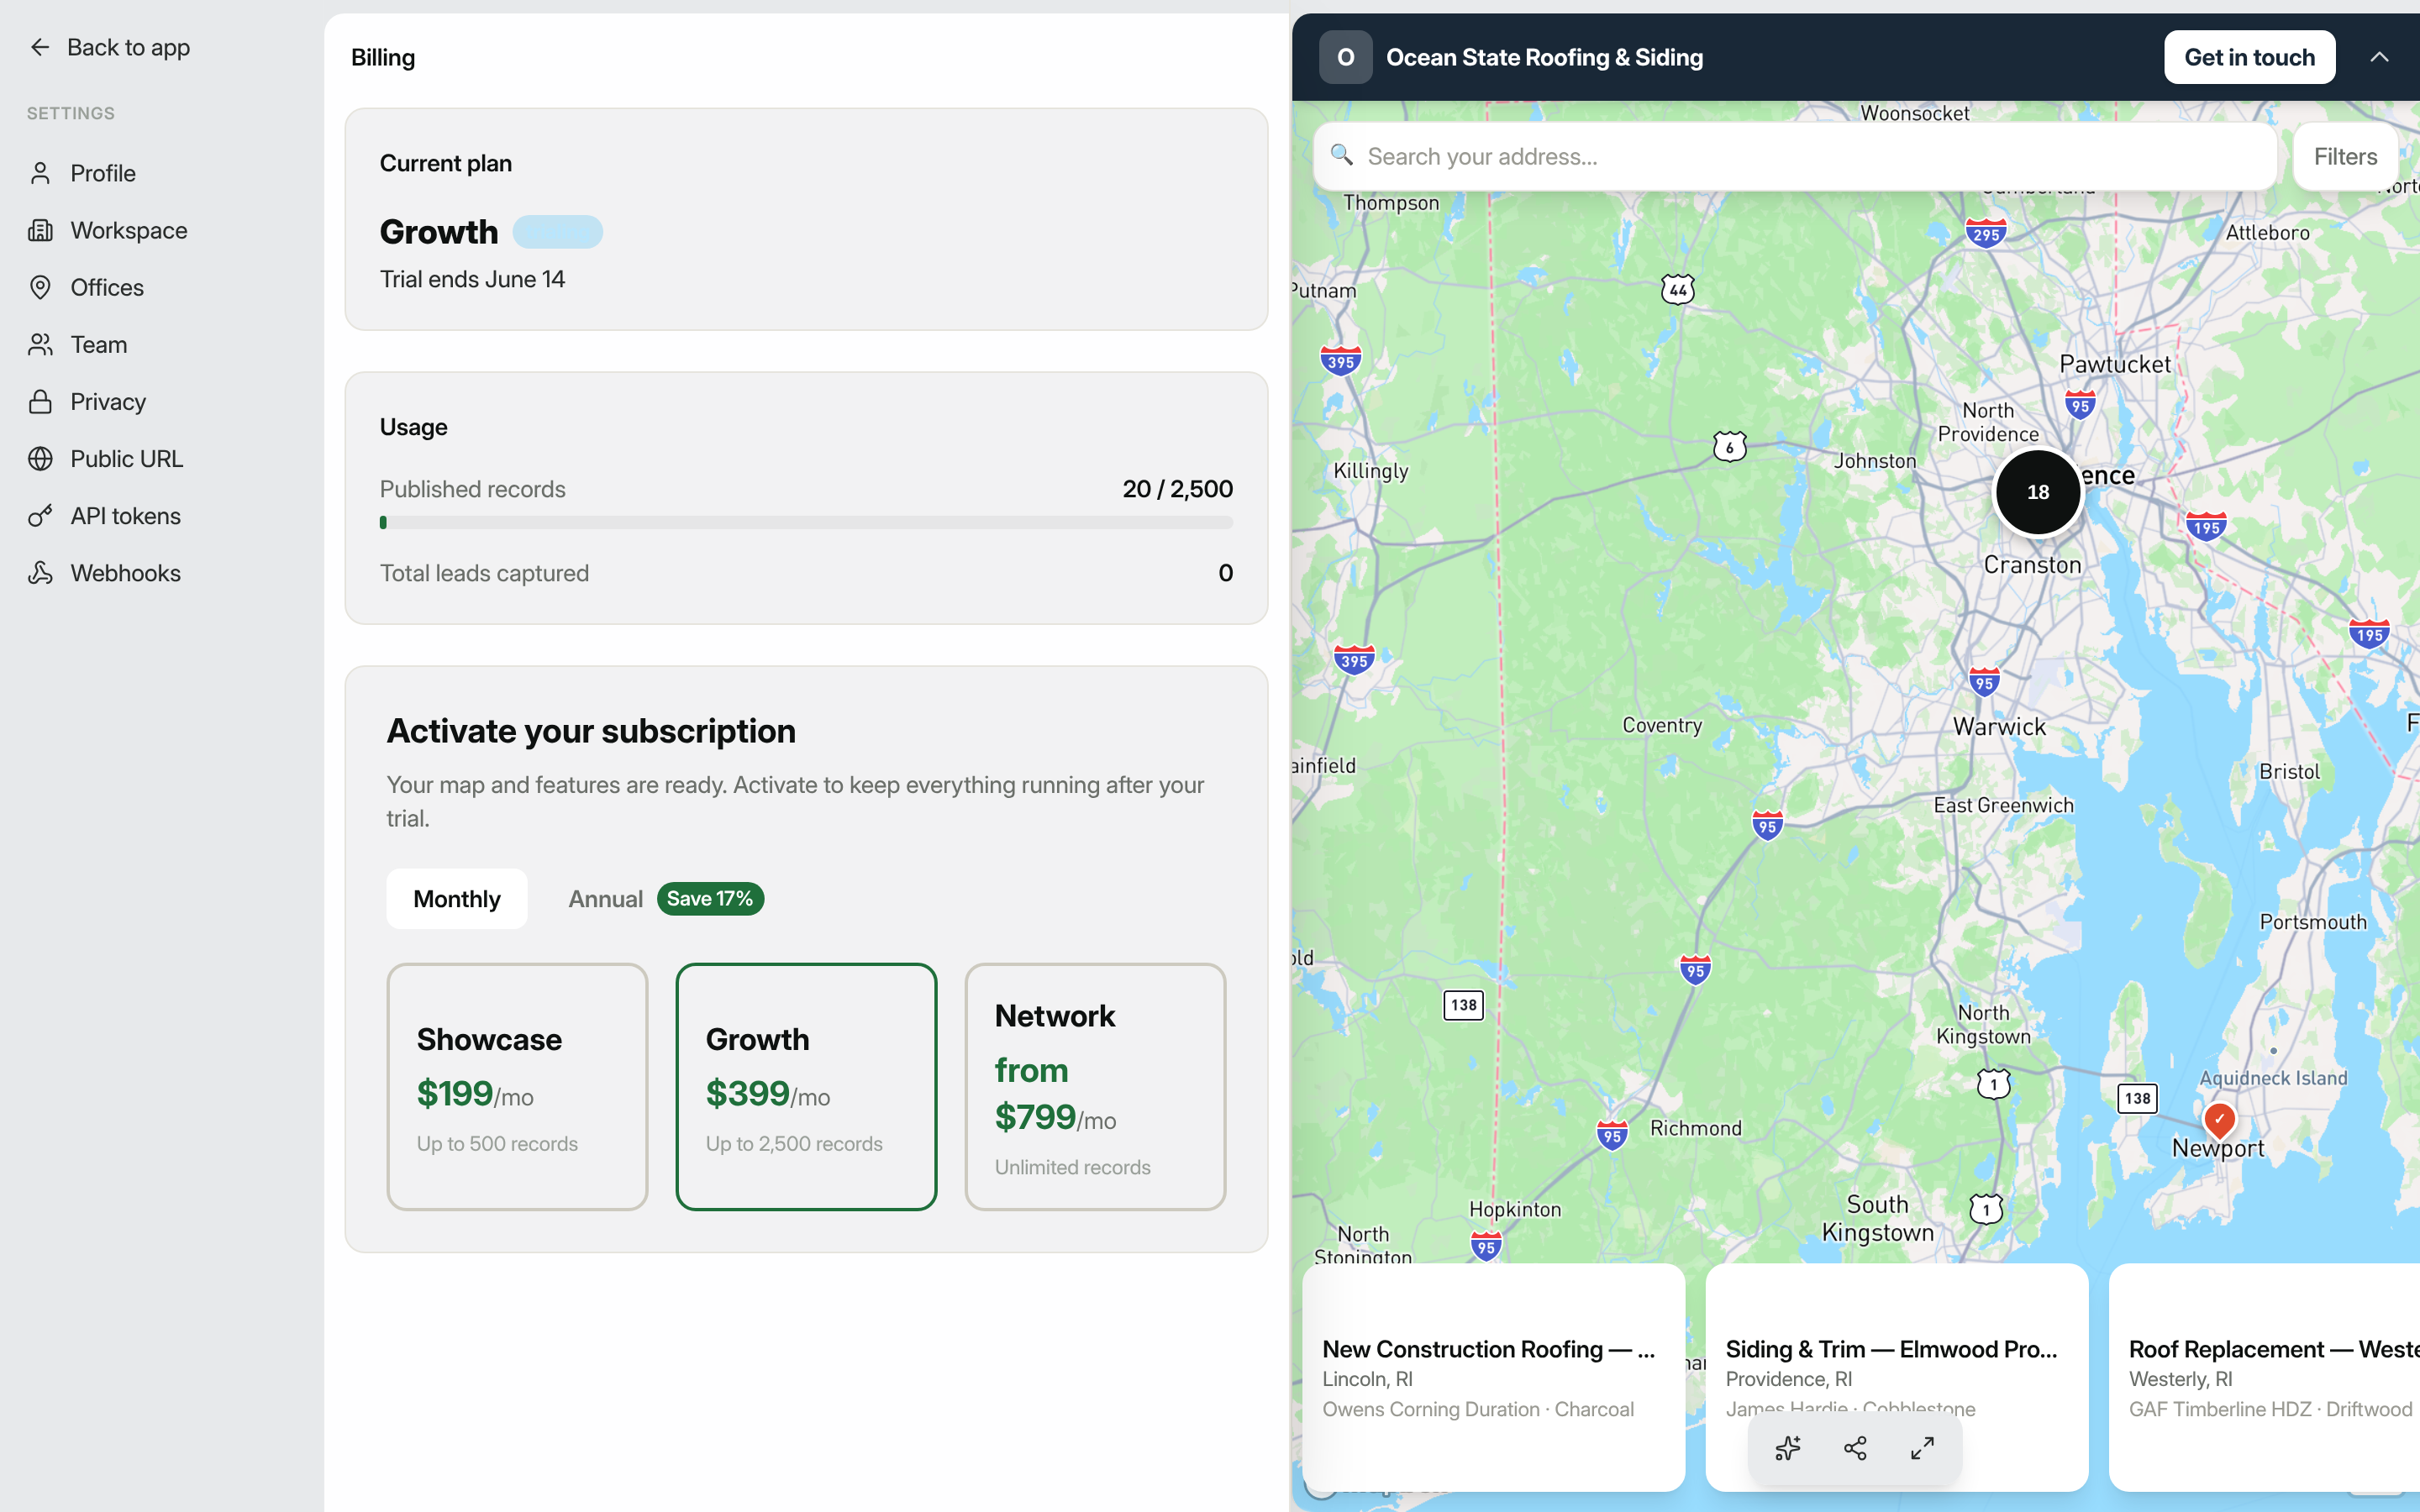Click the Privacy lock icon

40,401
